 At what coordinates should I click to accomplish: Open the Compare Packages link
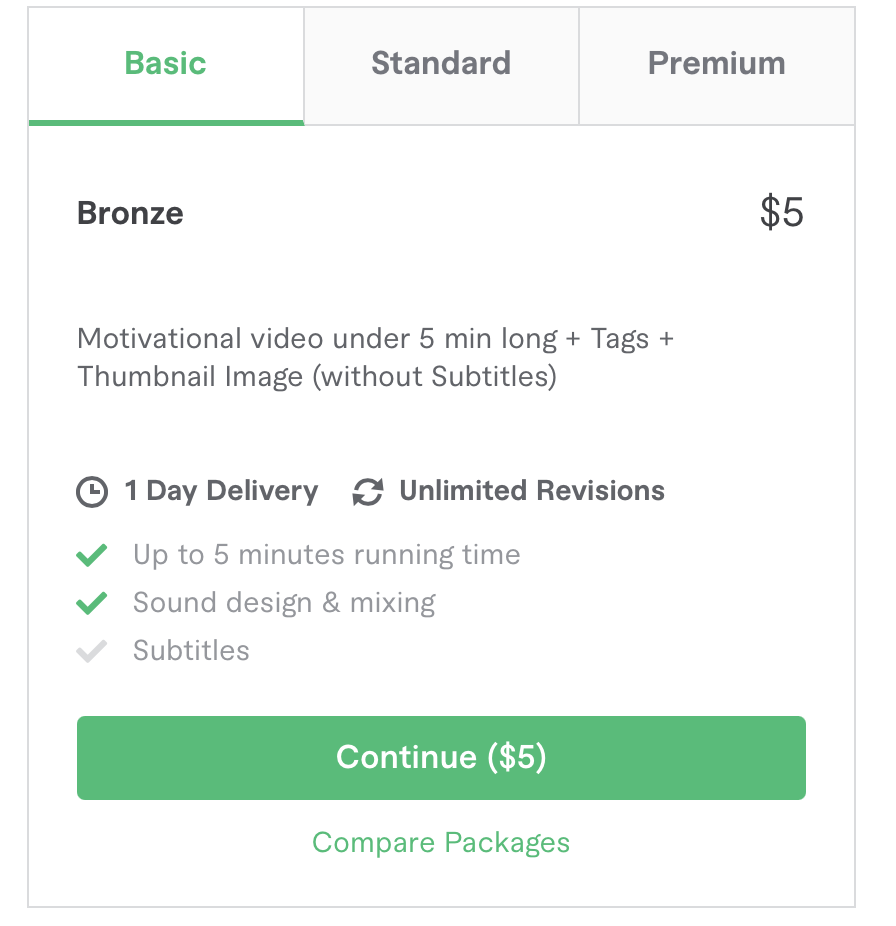click(x=441, y=842)
